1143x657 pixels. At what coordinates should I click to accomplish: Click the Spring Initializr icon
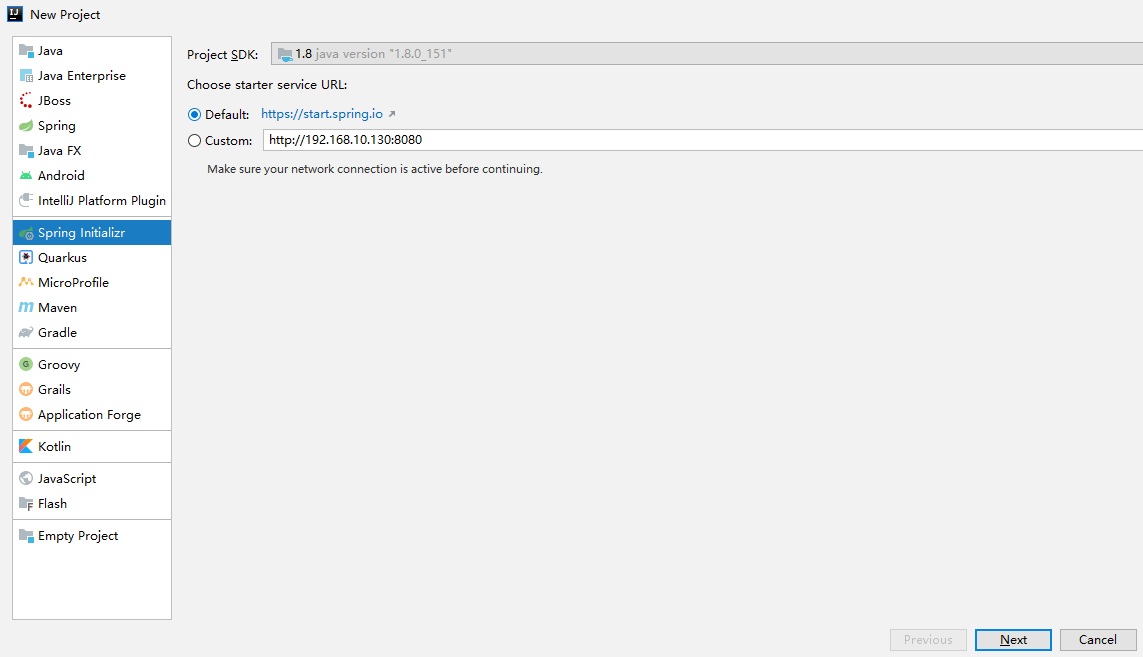pyautogui.click(x=26, y=233)
